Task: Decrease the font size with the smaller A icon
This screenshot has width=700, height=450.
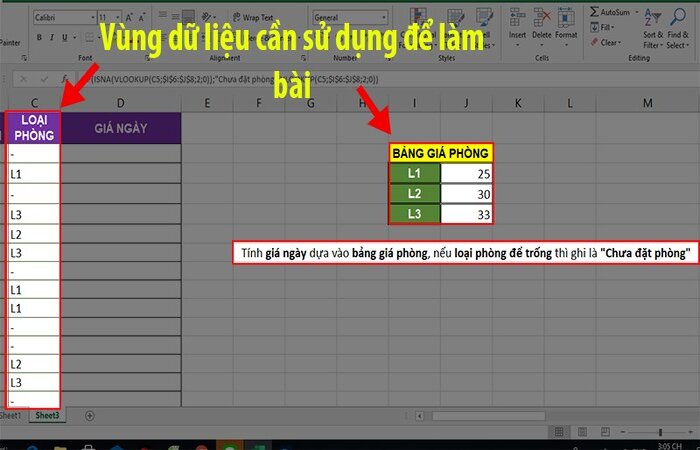Action: pos(142,17)
